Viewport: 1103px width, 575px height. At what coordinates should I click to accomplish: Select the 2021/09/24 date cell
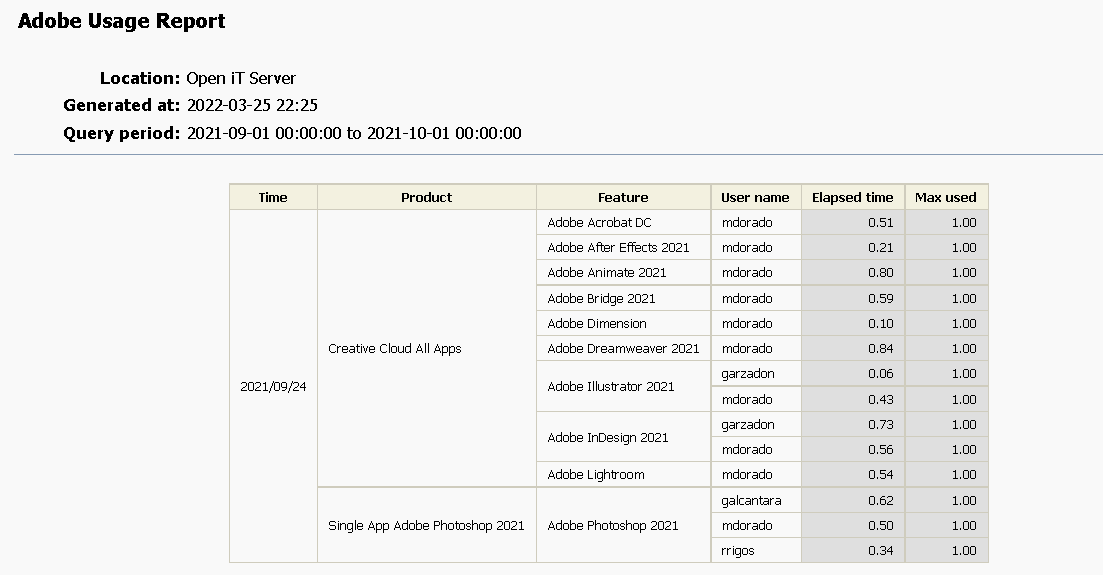coord(273,386)
